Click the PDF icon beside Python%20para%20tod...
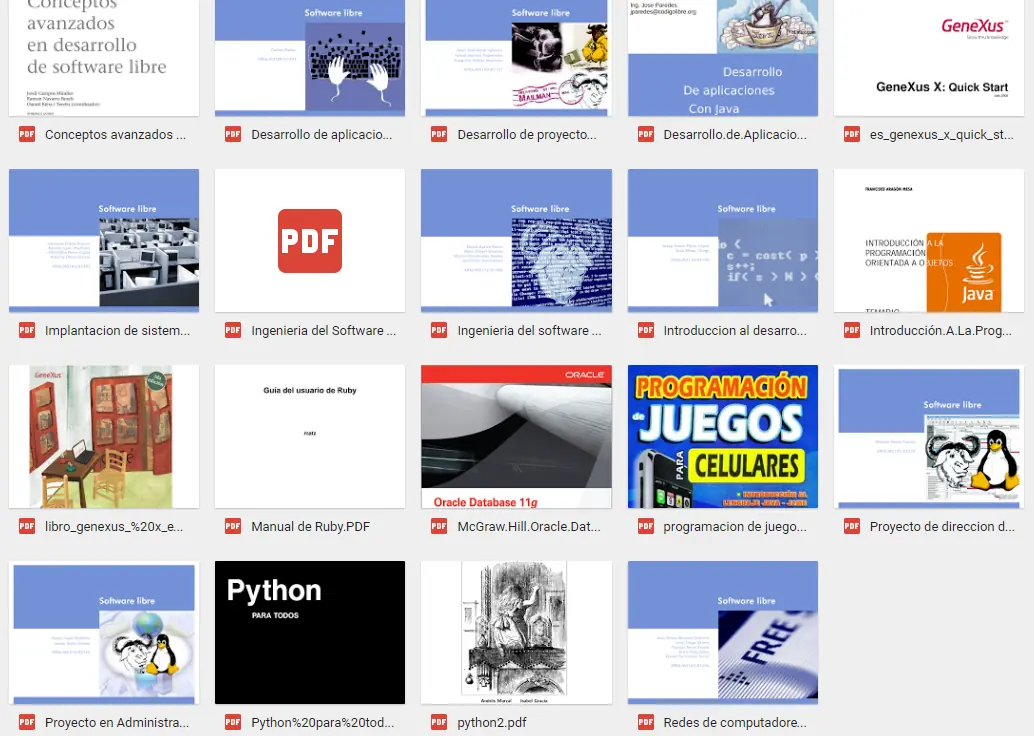Screen dimensions: 1034x736 pyautogui.click(x=233, y=722)
